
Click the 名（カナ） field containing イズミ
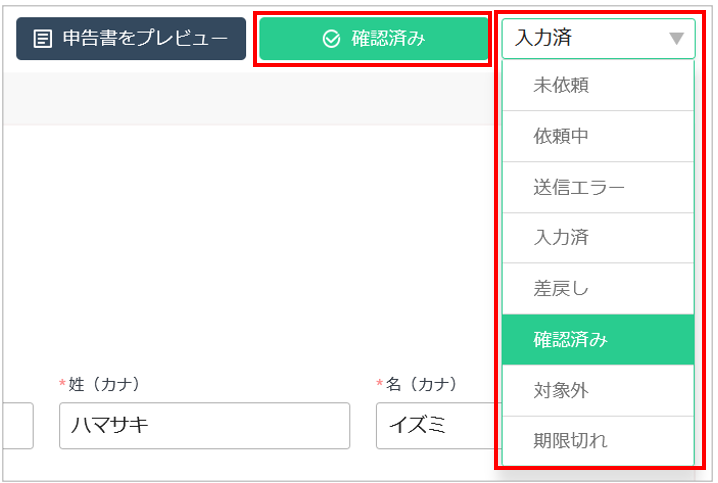439,426
